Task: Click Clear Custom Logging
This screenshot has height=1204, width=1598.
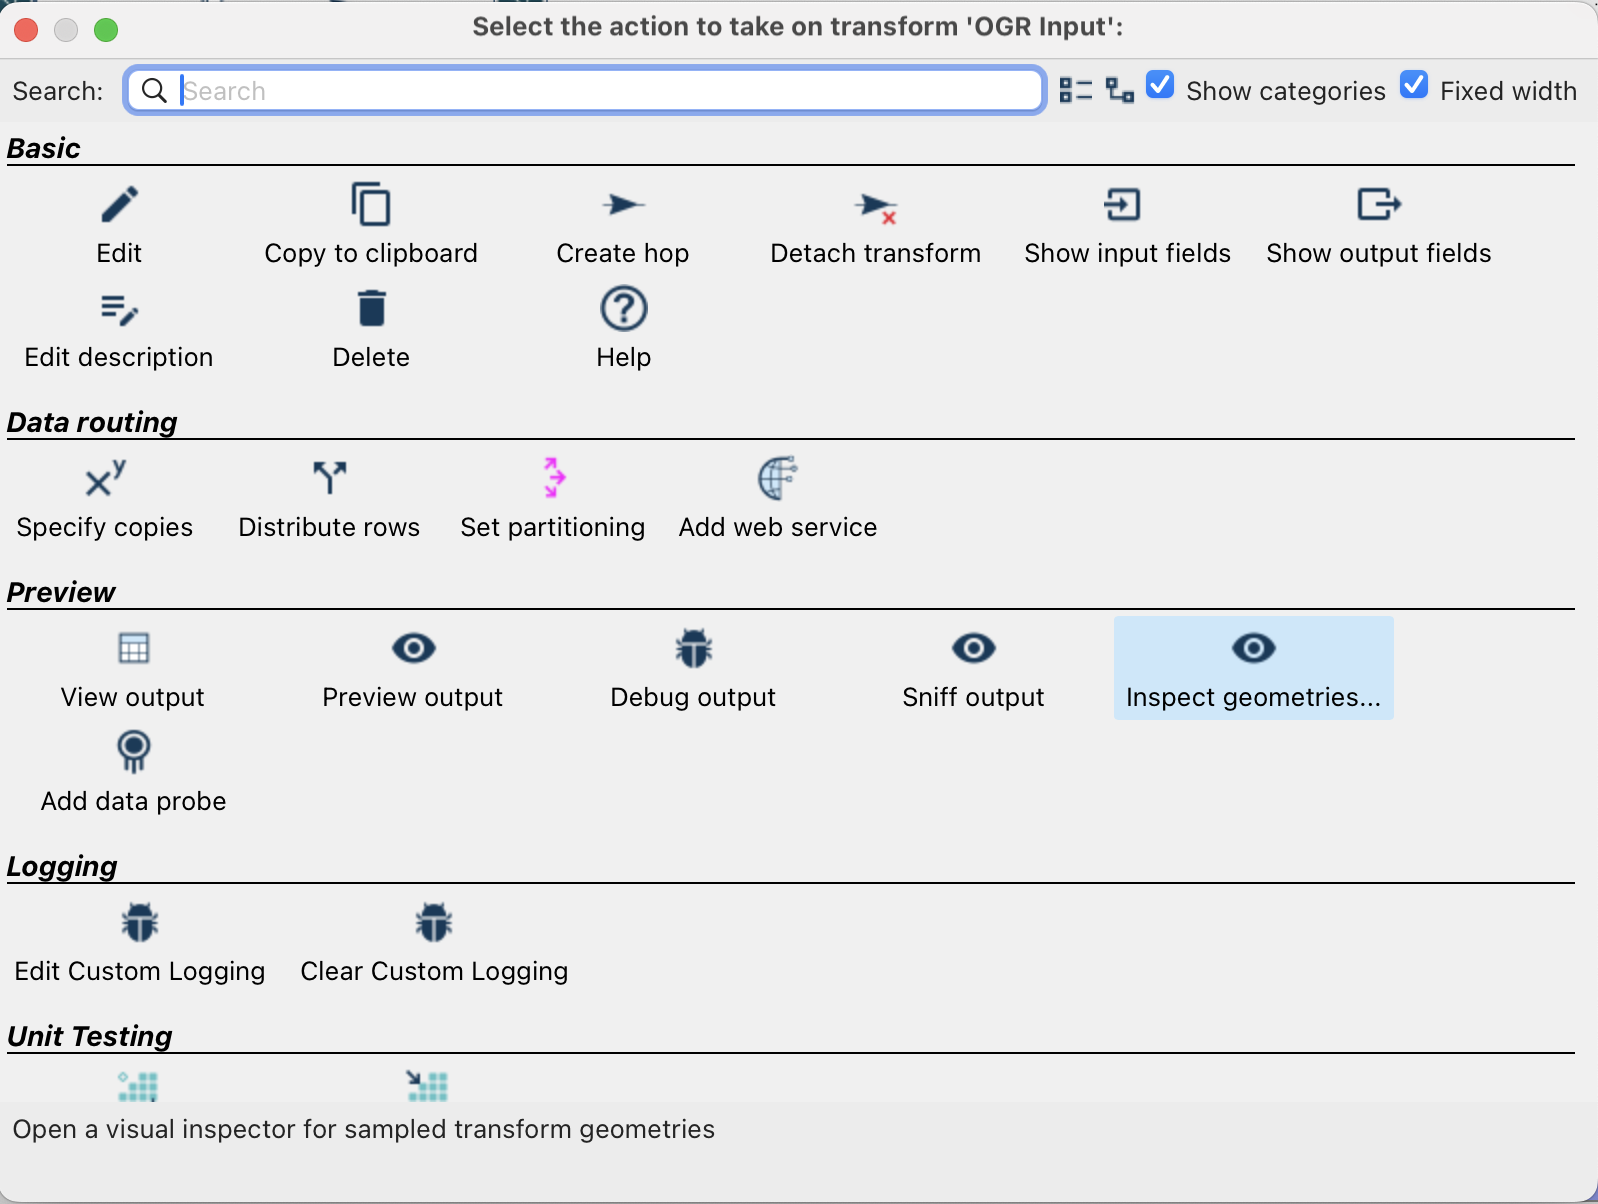Action: (x=434, y=924)
